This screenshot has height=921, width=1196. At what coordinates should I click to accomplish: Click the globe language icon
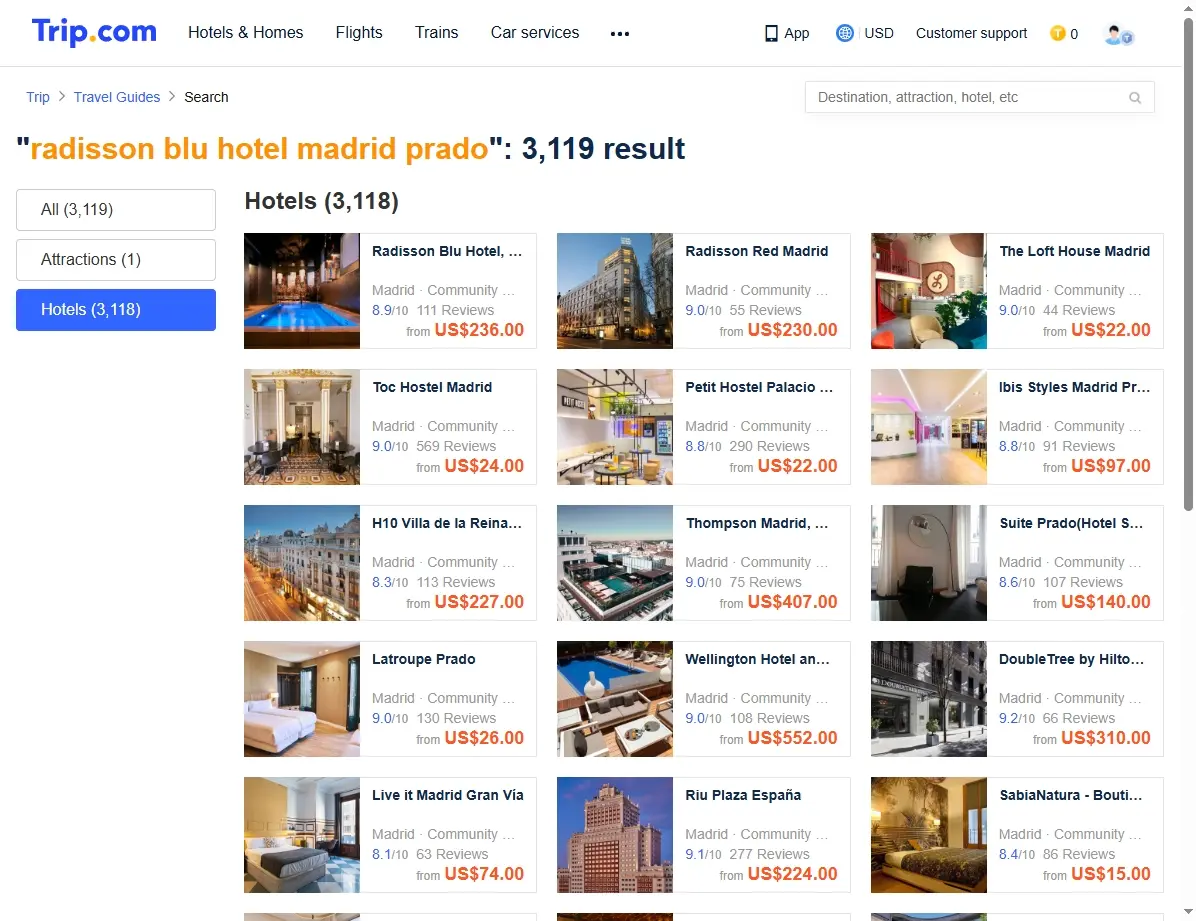pos(844,33)
